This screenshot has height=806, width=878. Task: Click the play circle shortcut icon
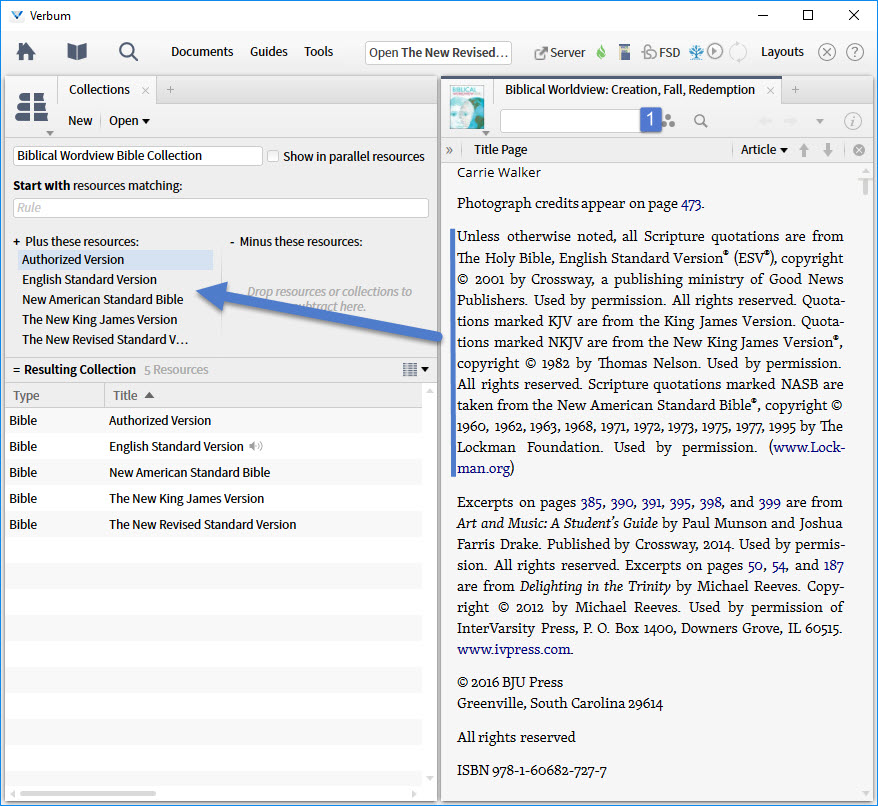coord(714,52)
